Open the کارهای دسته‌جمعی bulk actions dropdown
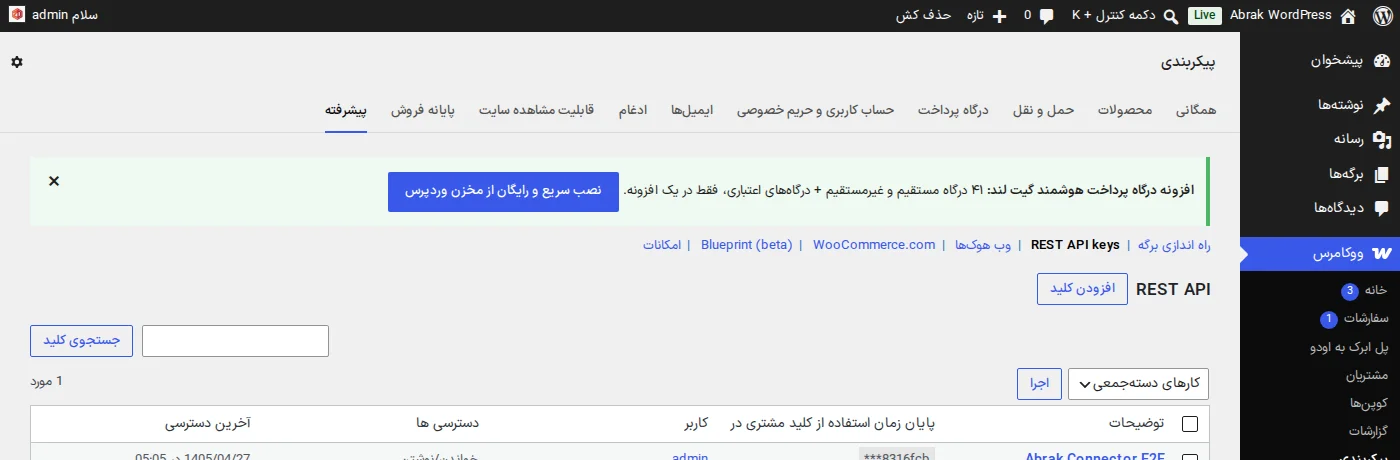 (1139, 384)
